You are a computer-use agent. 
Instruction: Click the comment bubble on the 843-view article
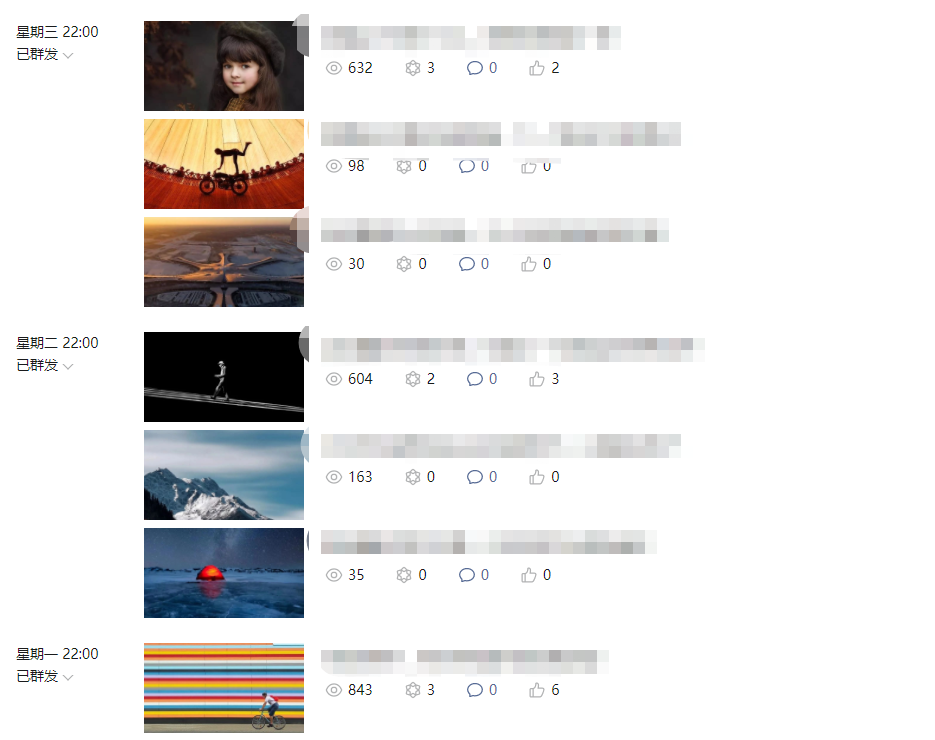[x=475, y=690]
